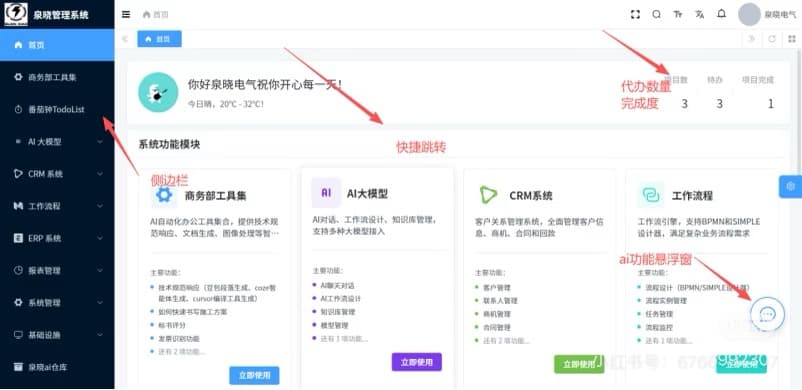Click the 合同管理 feature item
The height and width of the screenshot is (390, 802).
point(497,328)
